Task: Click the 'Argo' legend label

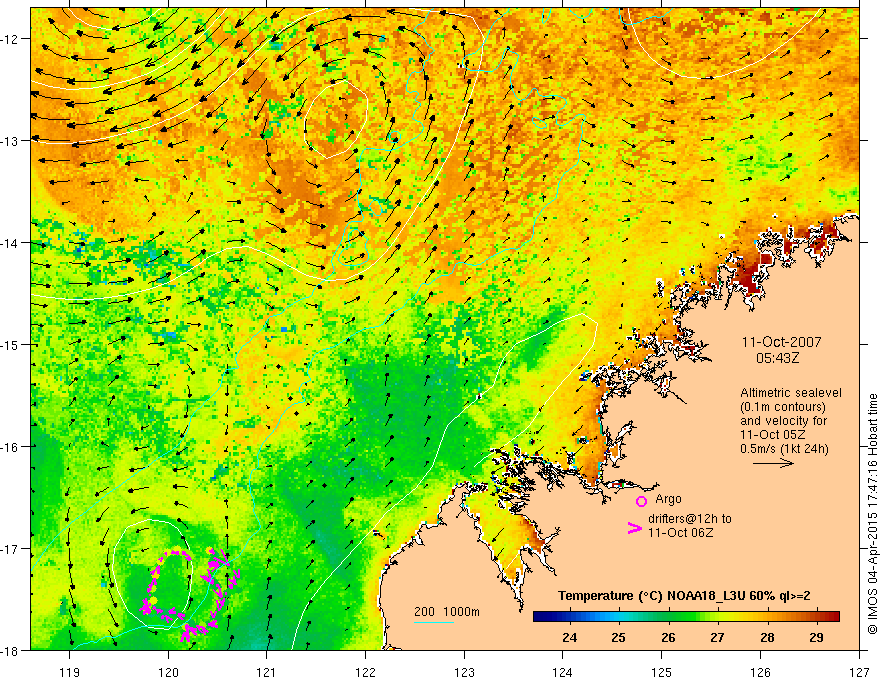Action: pyautogui.click(x=668, y=499)
